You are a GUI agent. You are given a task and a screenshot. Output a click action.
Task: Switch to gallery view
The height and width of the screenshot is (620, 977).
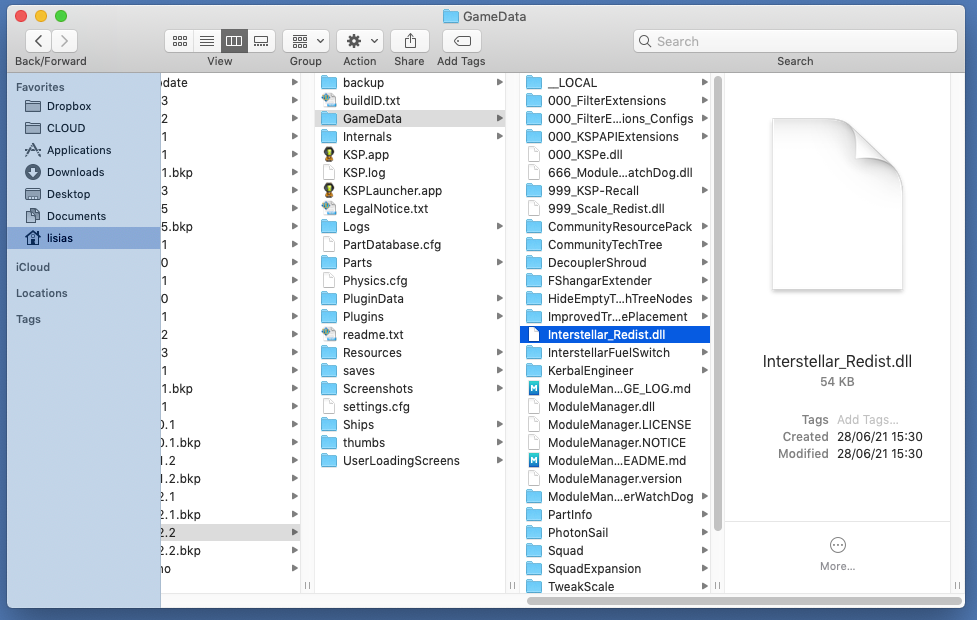coord(262,41)
